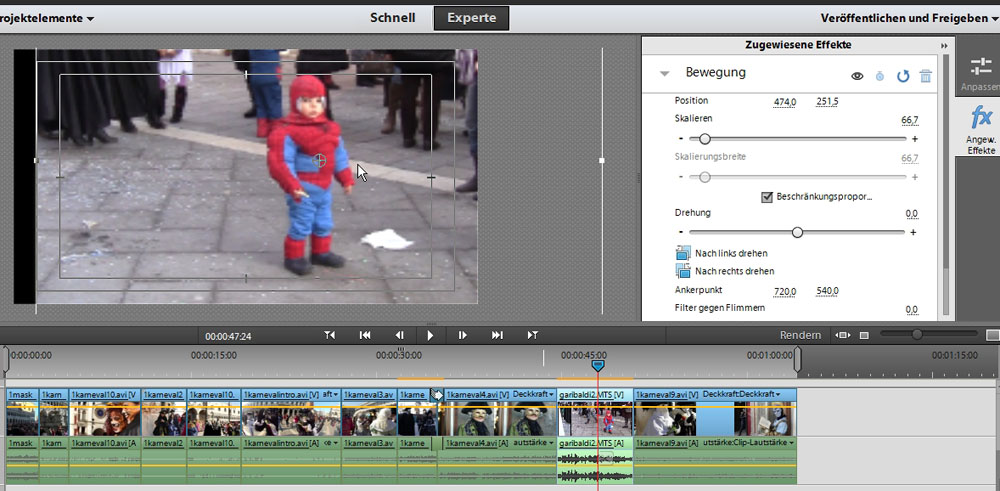Switch to the Schnell view tab
Viewport: 1000px width, 491px height.
393,18
